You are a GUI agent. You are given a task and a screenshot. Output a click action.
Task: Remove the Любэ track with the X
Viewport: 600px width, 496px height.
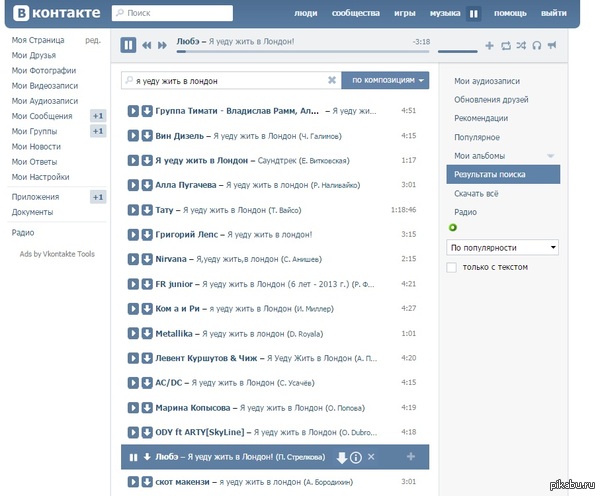(x=371, y=457)
